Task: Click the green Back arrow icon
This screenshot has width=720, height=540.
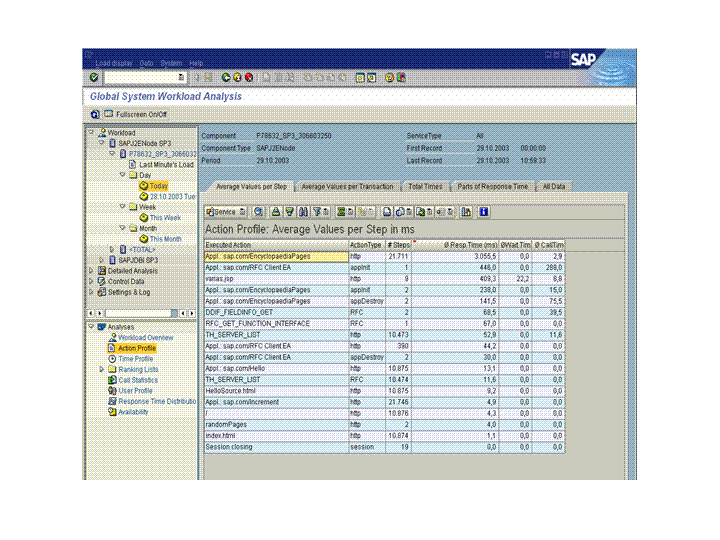Action: point(226,78)
